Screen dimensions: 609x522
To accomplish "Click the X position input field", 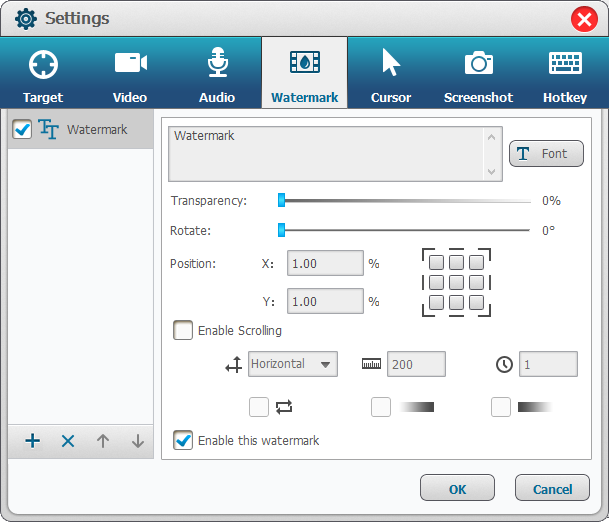I will click(x=325, y=264).
